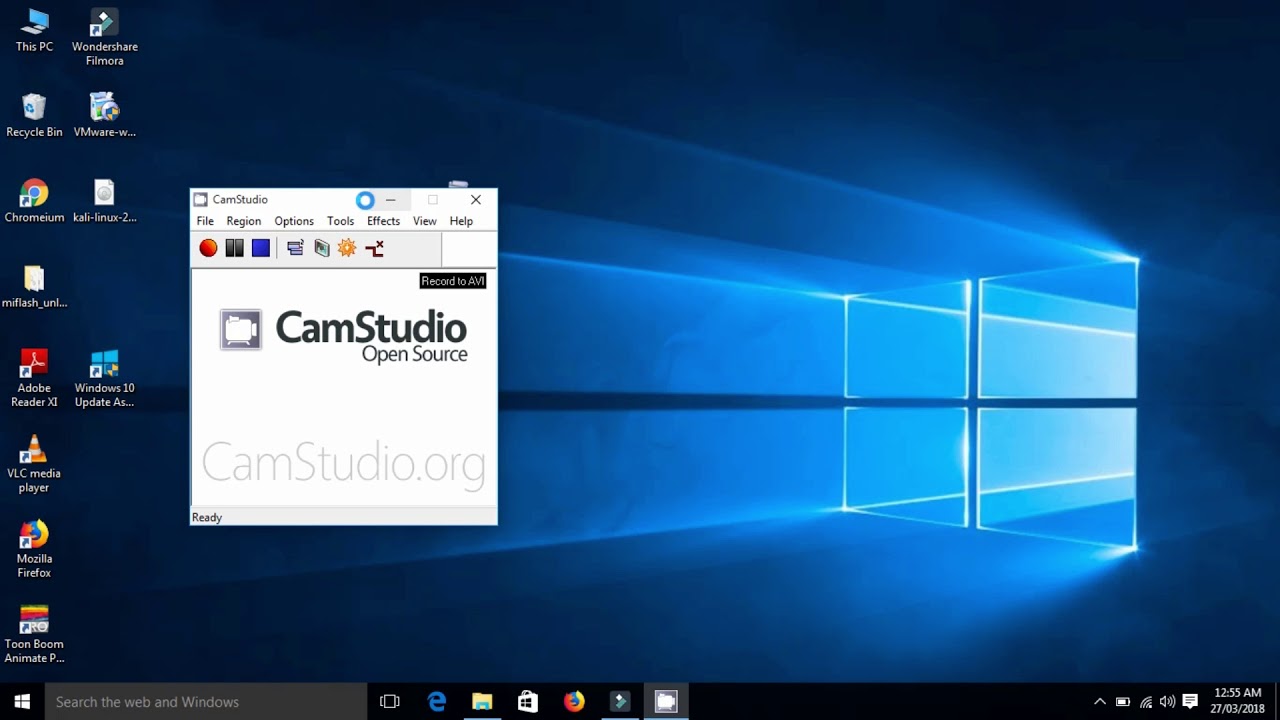The image size is (1280, 720).
Task: Select the Adobe Reader XI desktop shortcut
Action: coord(34,379)
